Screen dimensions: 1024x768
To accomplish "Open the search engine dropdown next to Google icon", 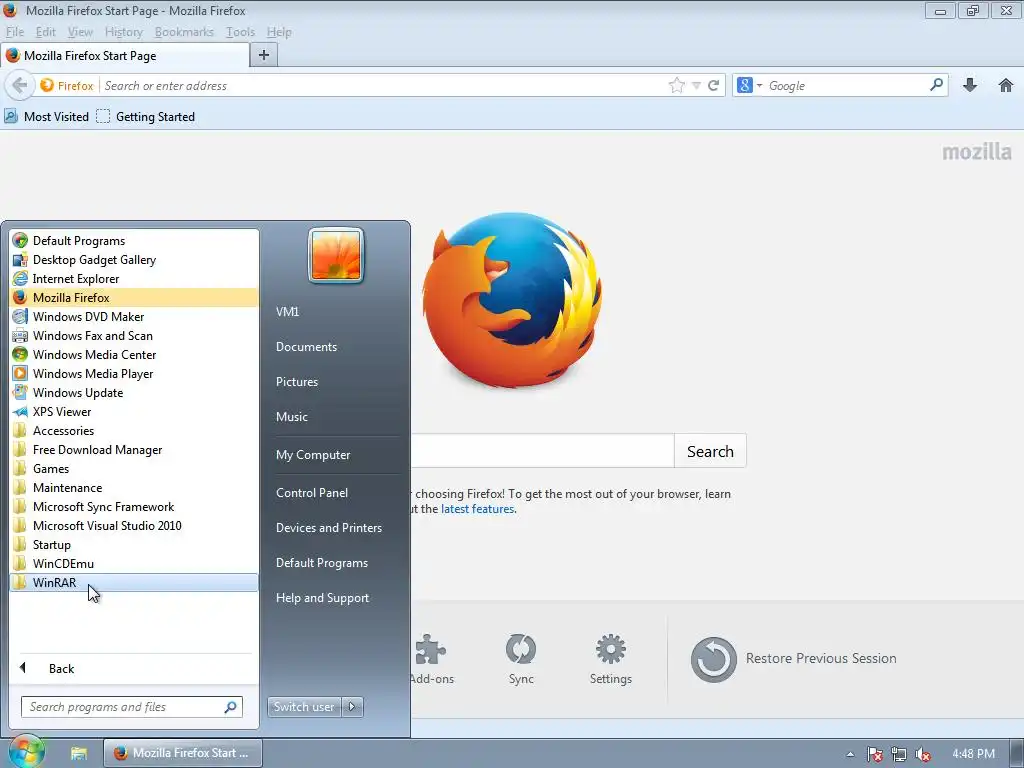I will (x=760, y=86).
